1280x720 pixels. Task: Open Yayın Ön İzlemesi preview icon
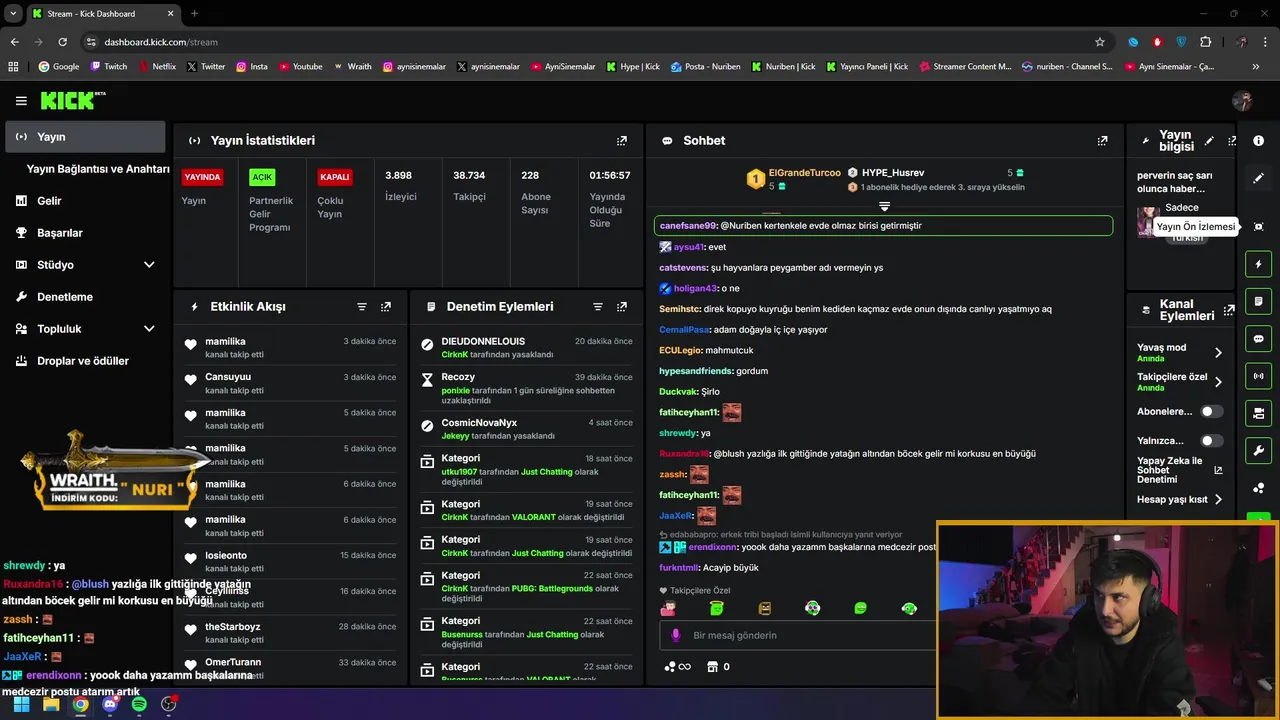(x=1259, y=227)
